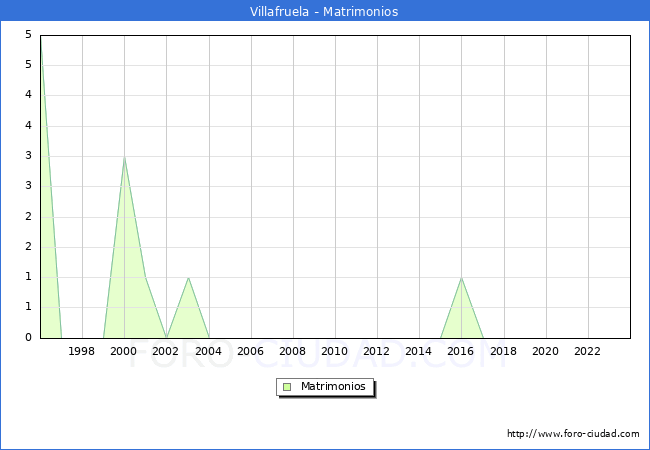Open the foro-ciudad.com URL link

573,434
